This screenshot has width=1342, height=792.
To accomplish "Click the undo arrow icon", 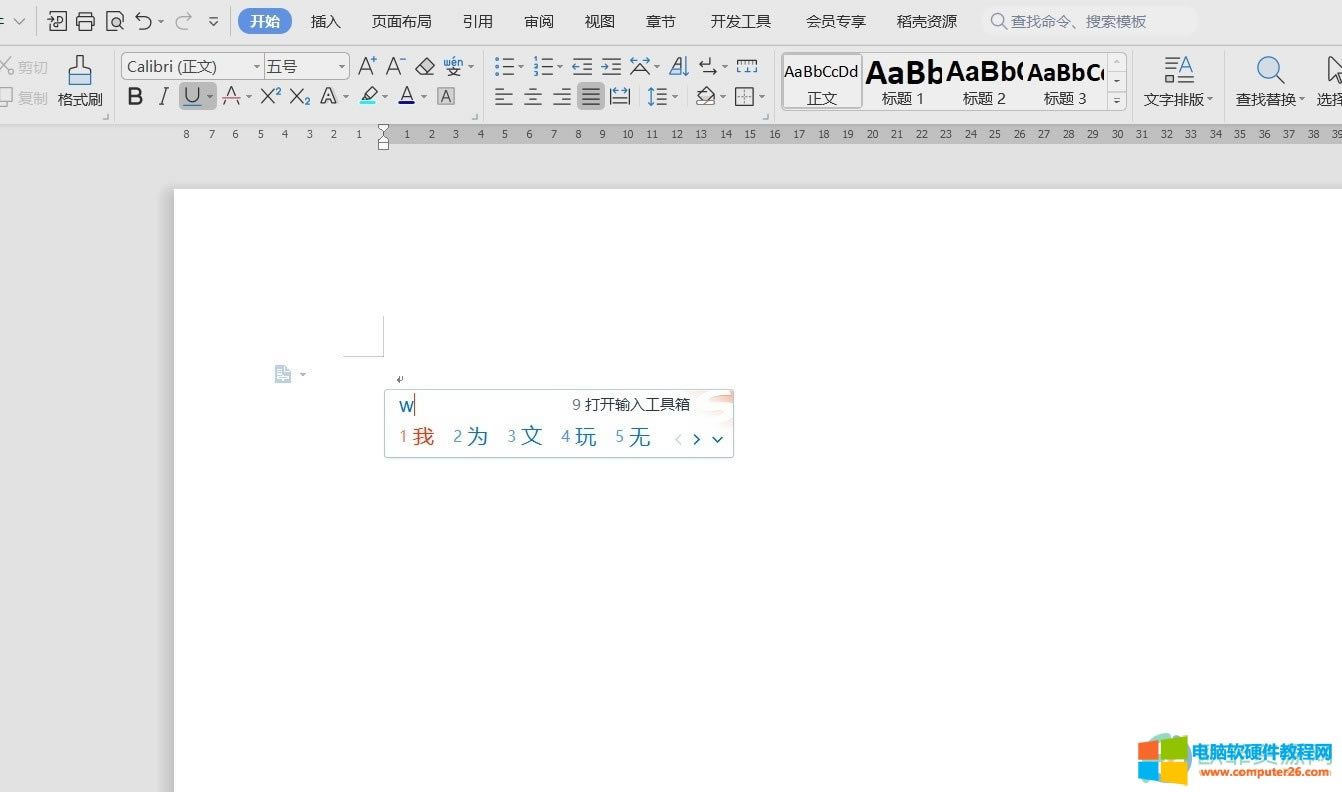I will point(144,21).
